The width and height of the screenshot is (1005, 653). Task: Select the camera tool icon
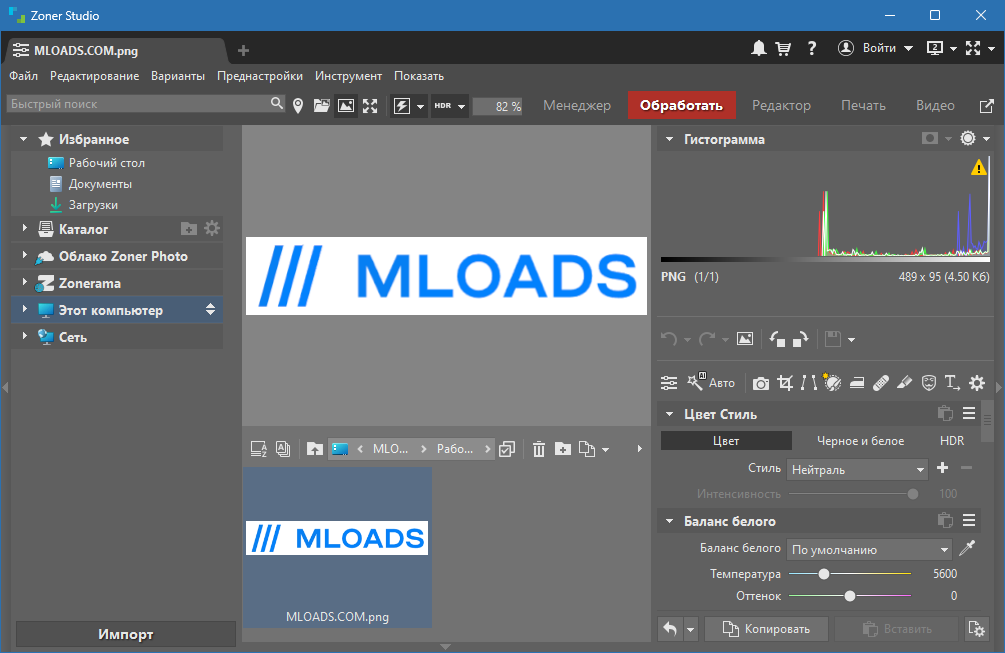point(761,383)
